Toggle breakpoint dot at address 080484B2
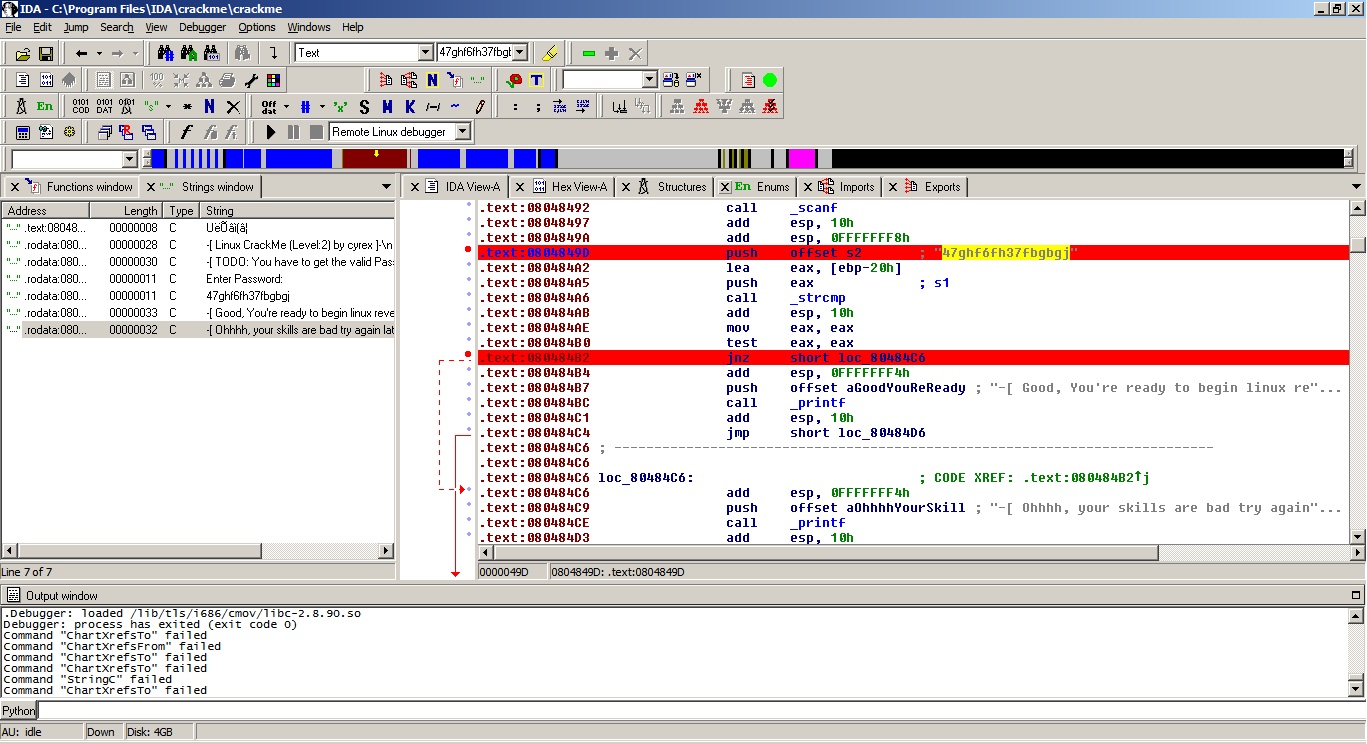 [468, 354]
